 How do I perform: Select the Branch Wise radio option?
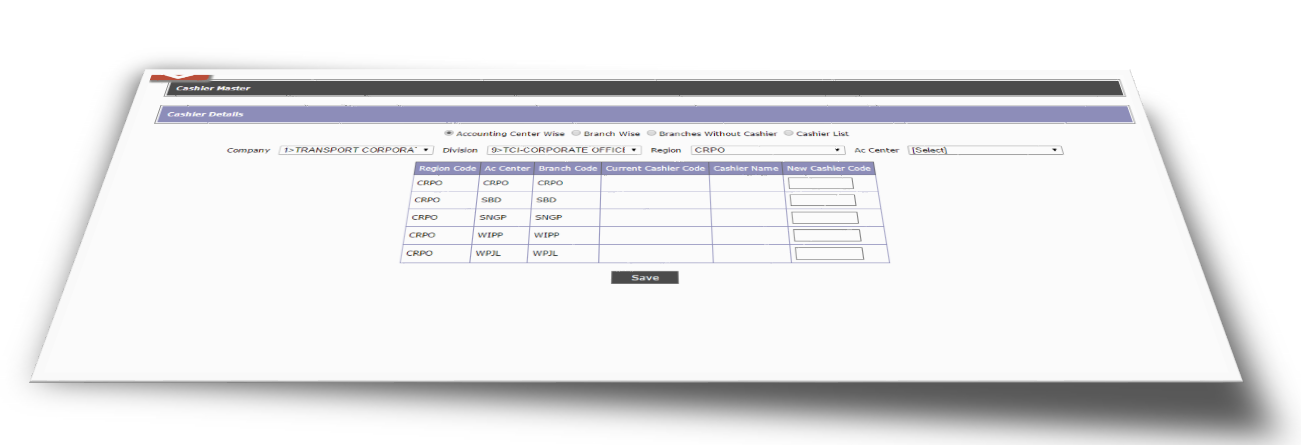[x=576, y=132]
